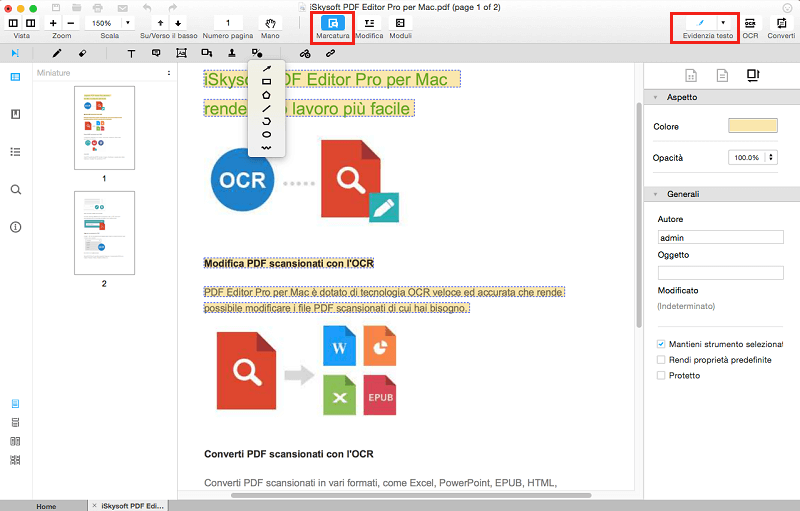
Task: Select page 2 thumbnail
Action: (x=105, y=233)
